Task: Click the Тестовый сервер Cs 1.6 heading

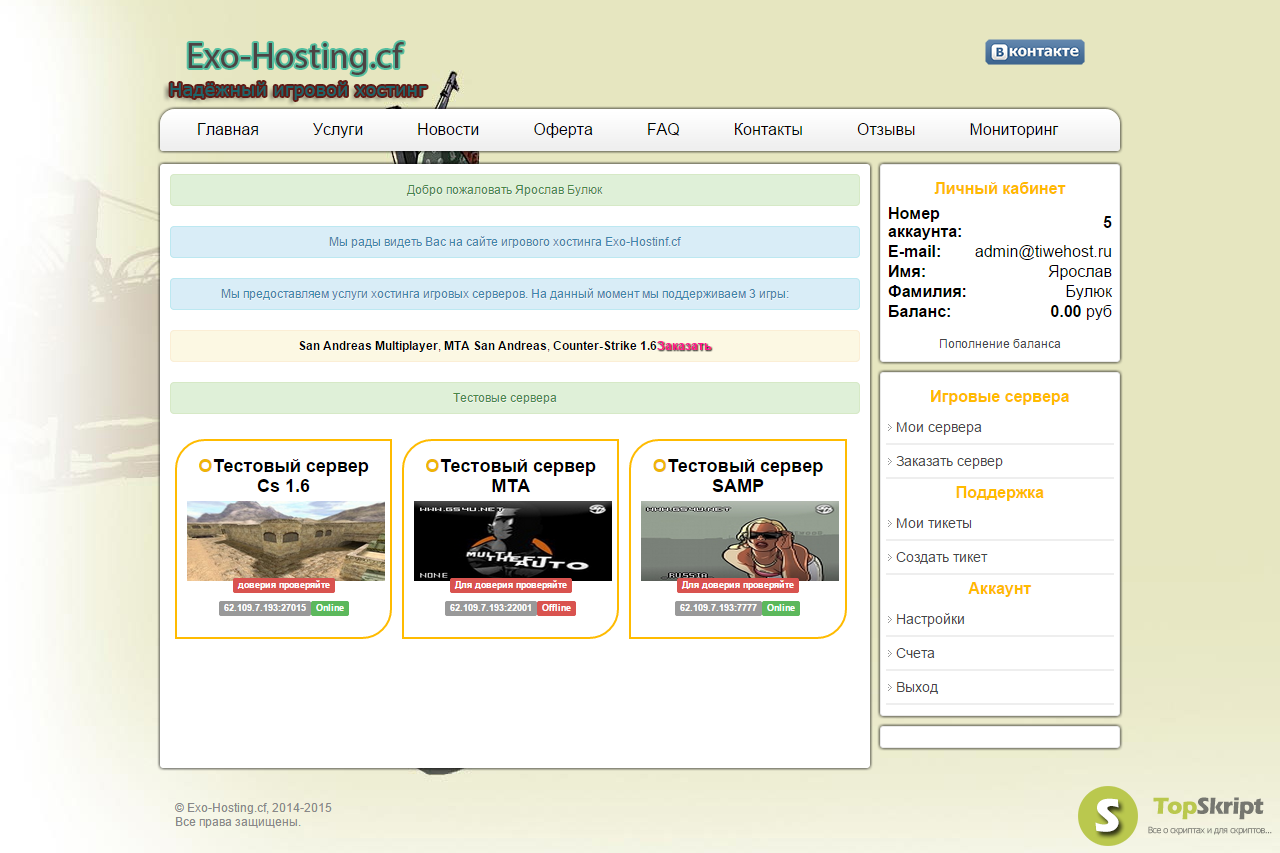Action: (x=284, y=476)
